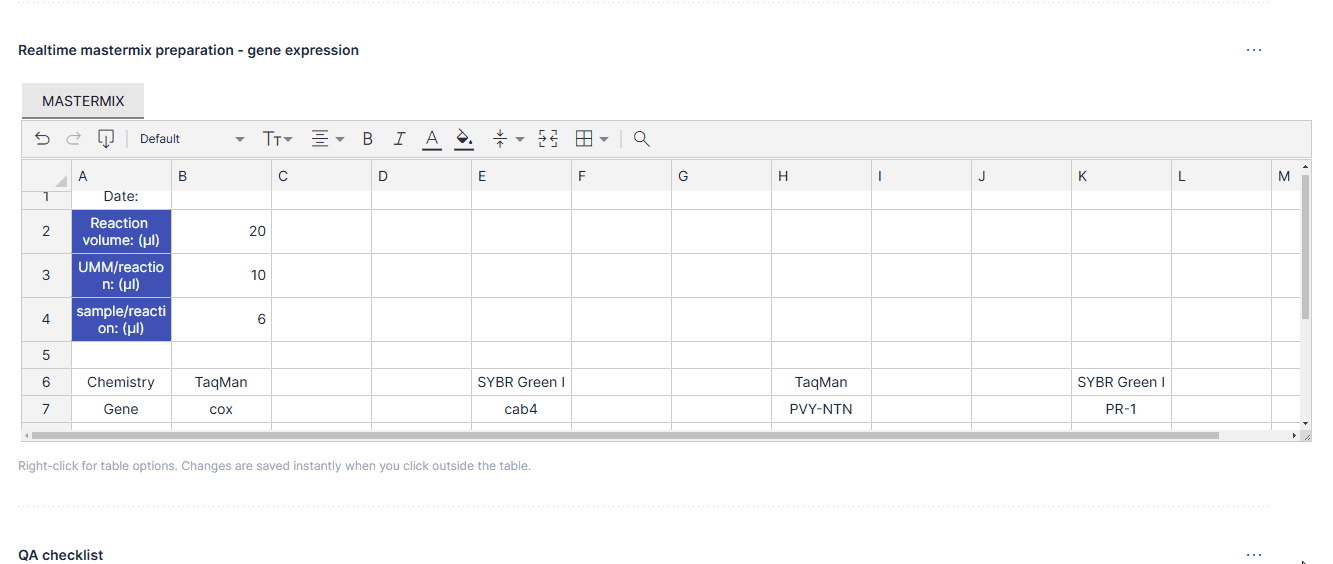Select column E header
Image resolution: width=1333 pixels, height=564 pixels.
tap(521, 176)
